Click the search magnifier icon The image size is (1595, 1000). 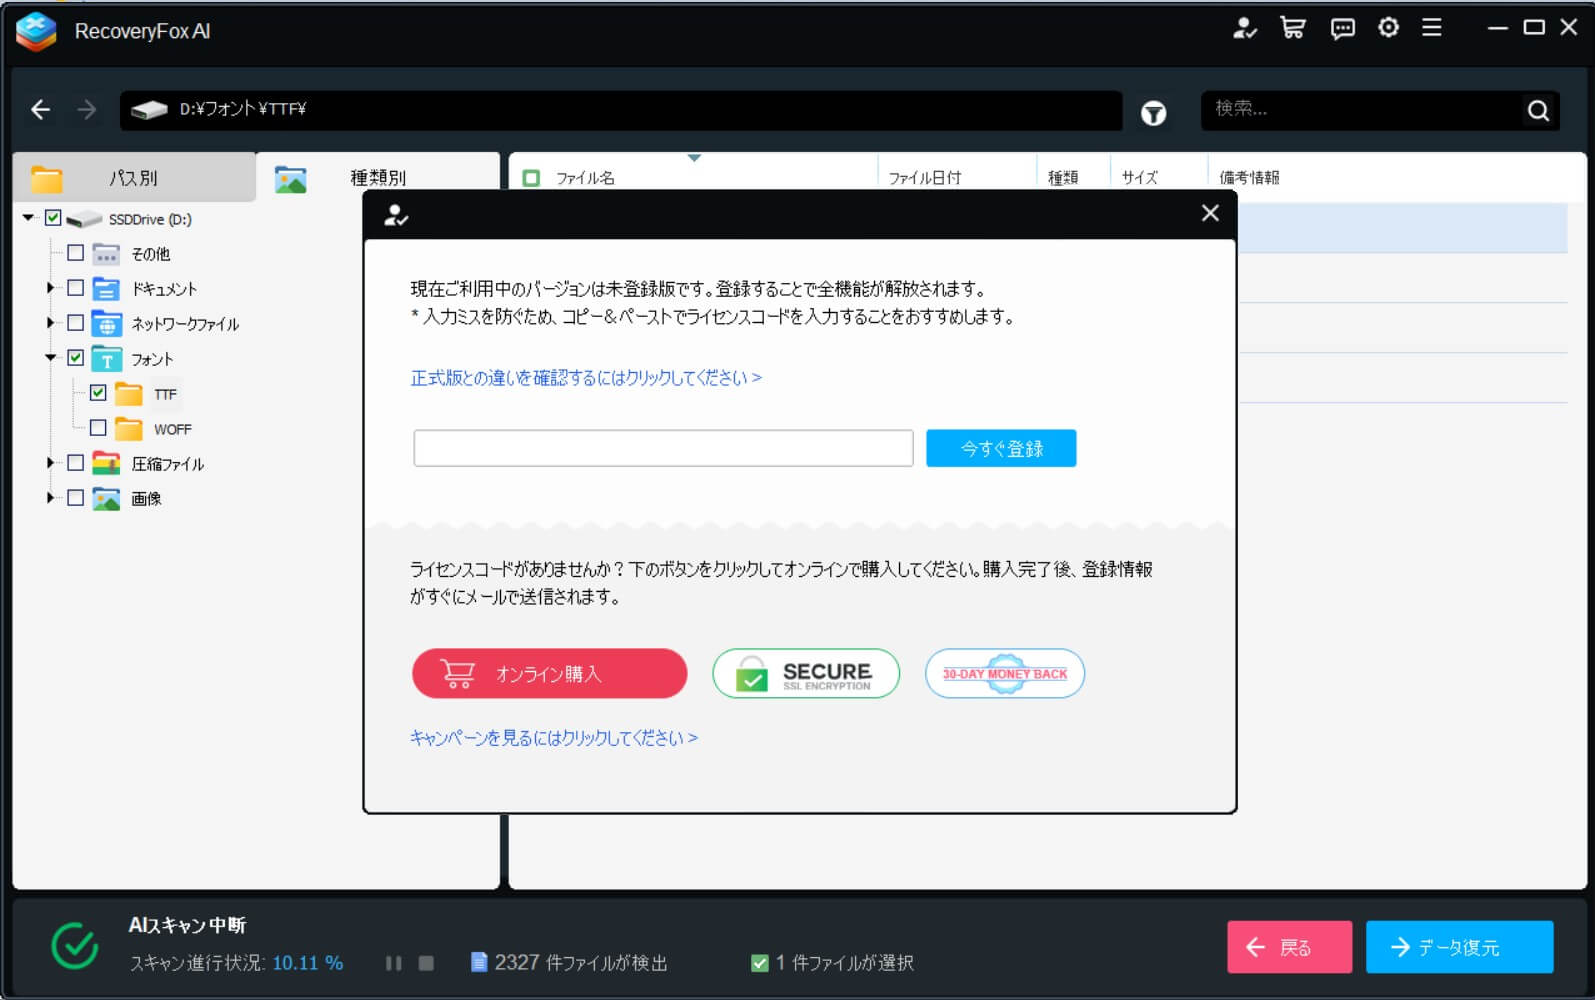[x=1538, y=110]
